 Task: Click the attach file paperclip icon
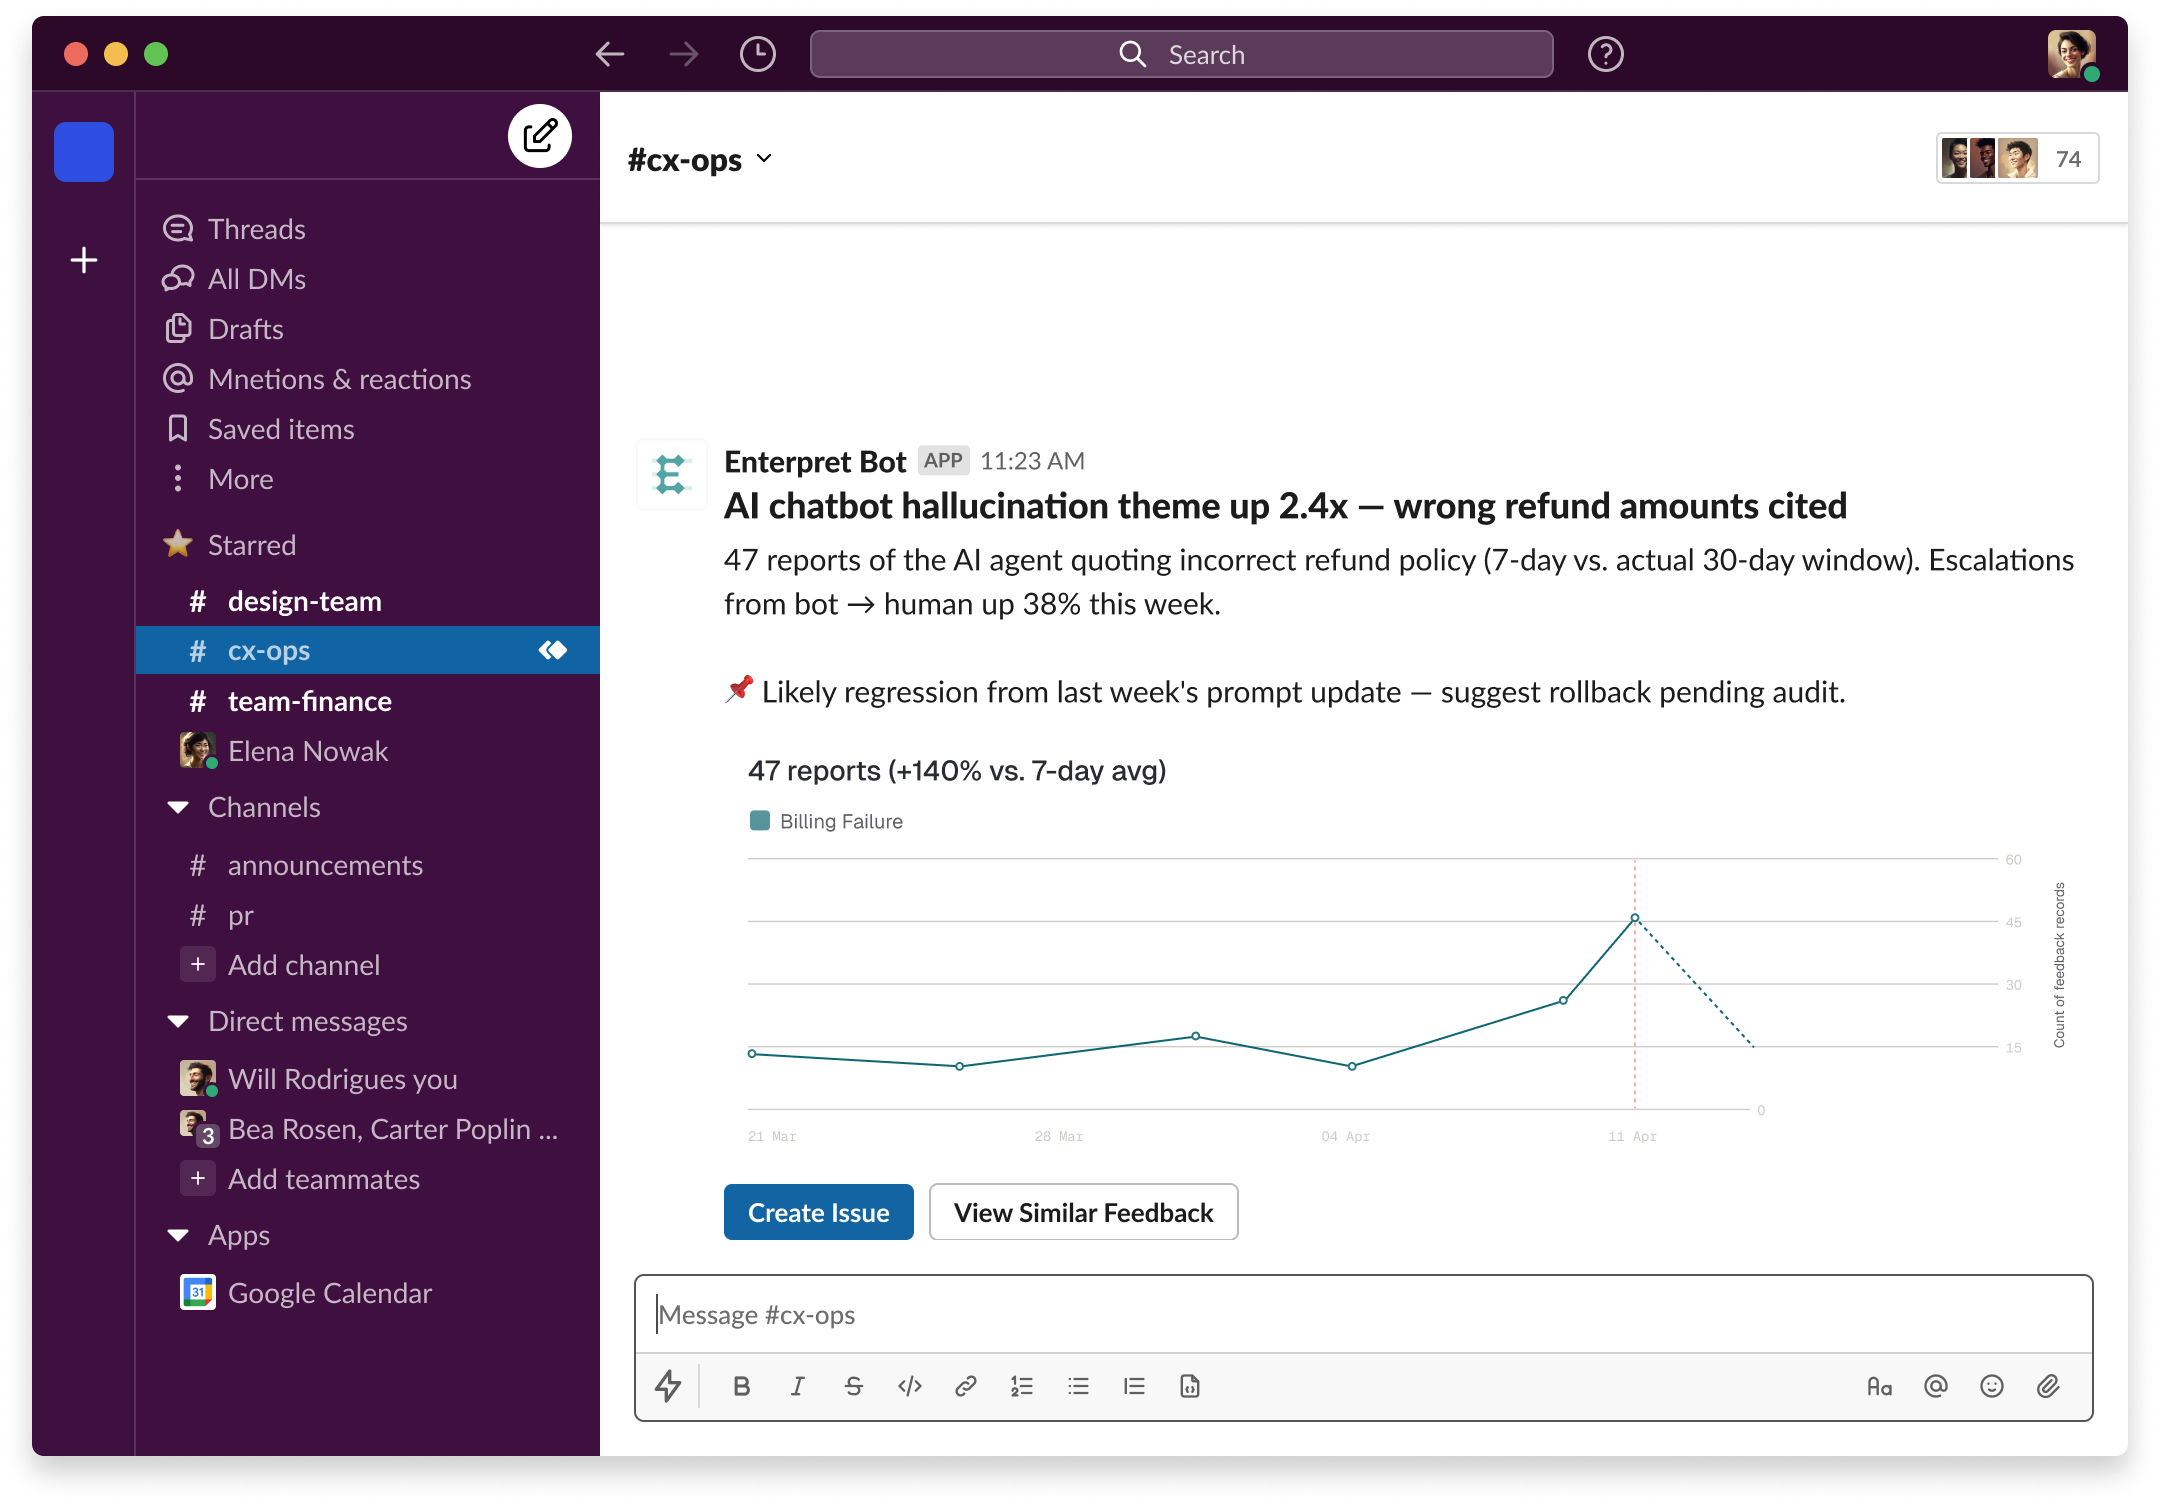(2047, 1386)
